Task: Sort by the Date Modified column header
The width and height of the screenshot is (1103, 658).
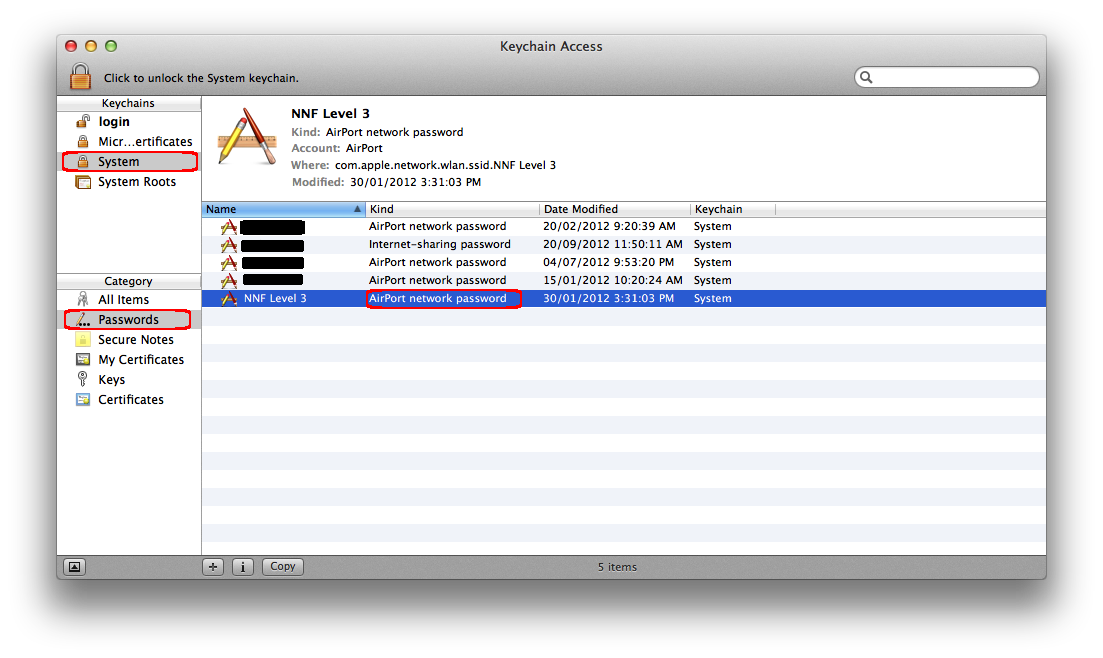Action: pos(615,209)
